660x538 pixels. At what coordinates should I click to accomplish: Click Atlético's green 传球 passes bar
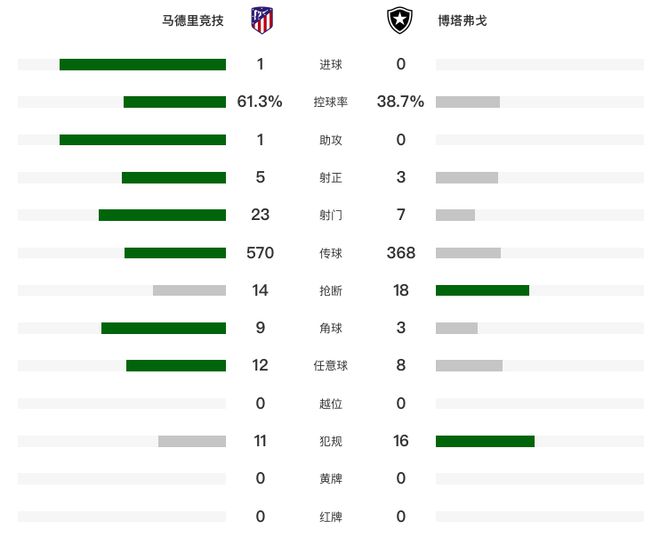[175, 253]
